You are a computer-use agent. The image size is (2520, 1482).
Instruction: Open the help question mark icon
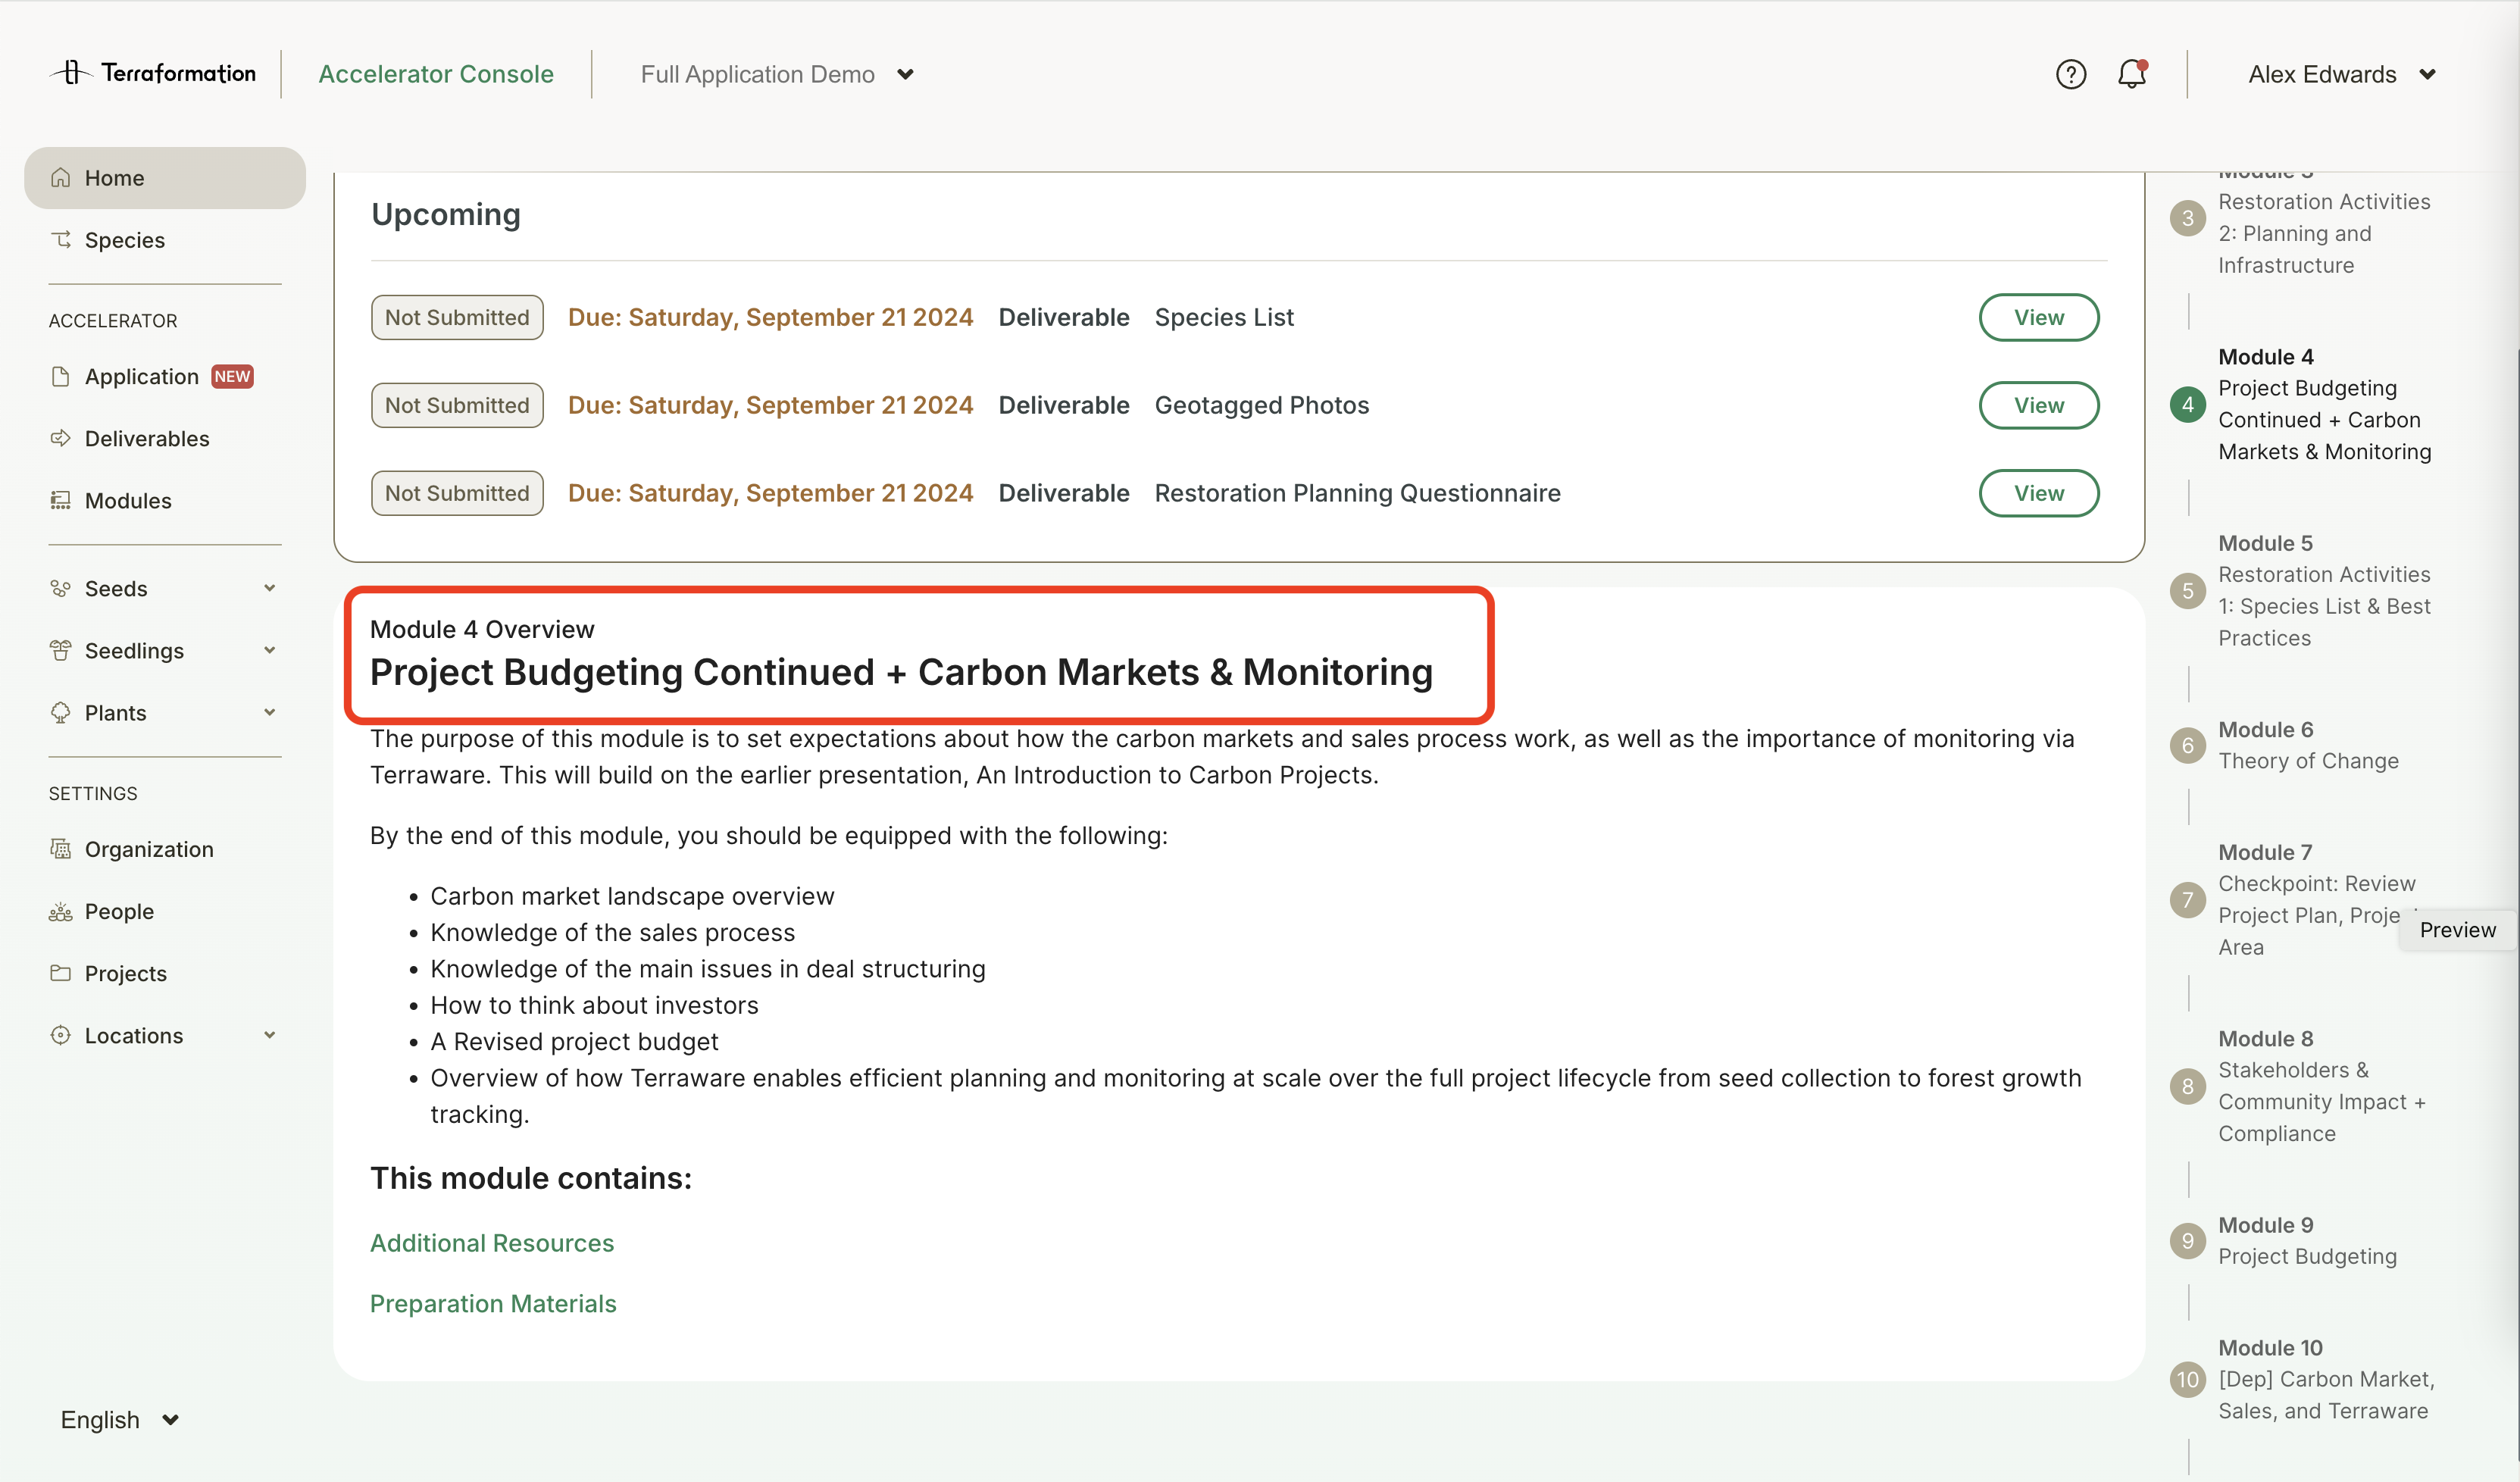[2070, 74]
